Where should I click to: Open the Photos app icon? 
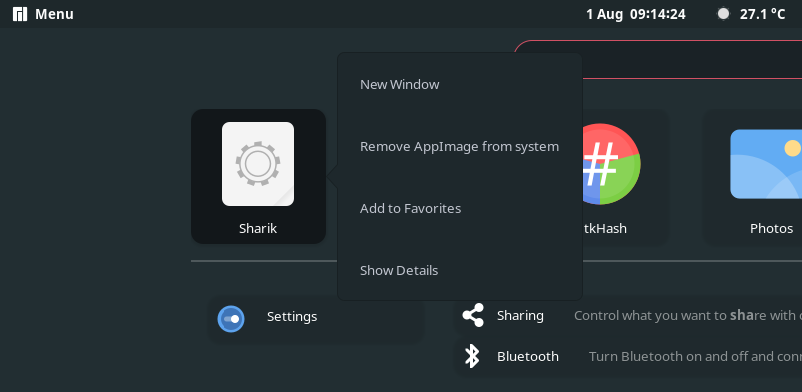click(766, 164)
